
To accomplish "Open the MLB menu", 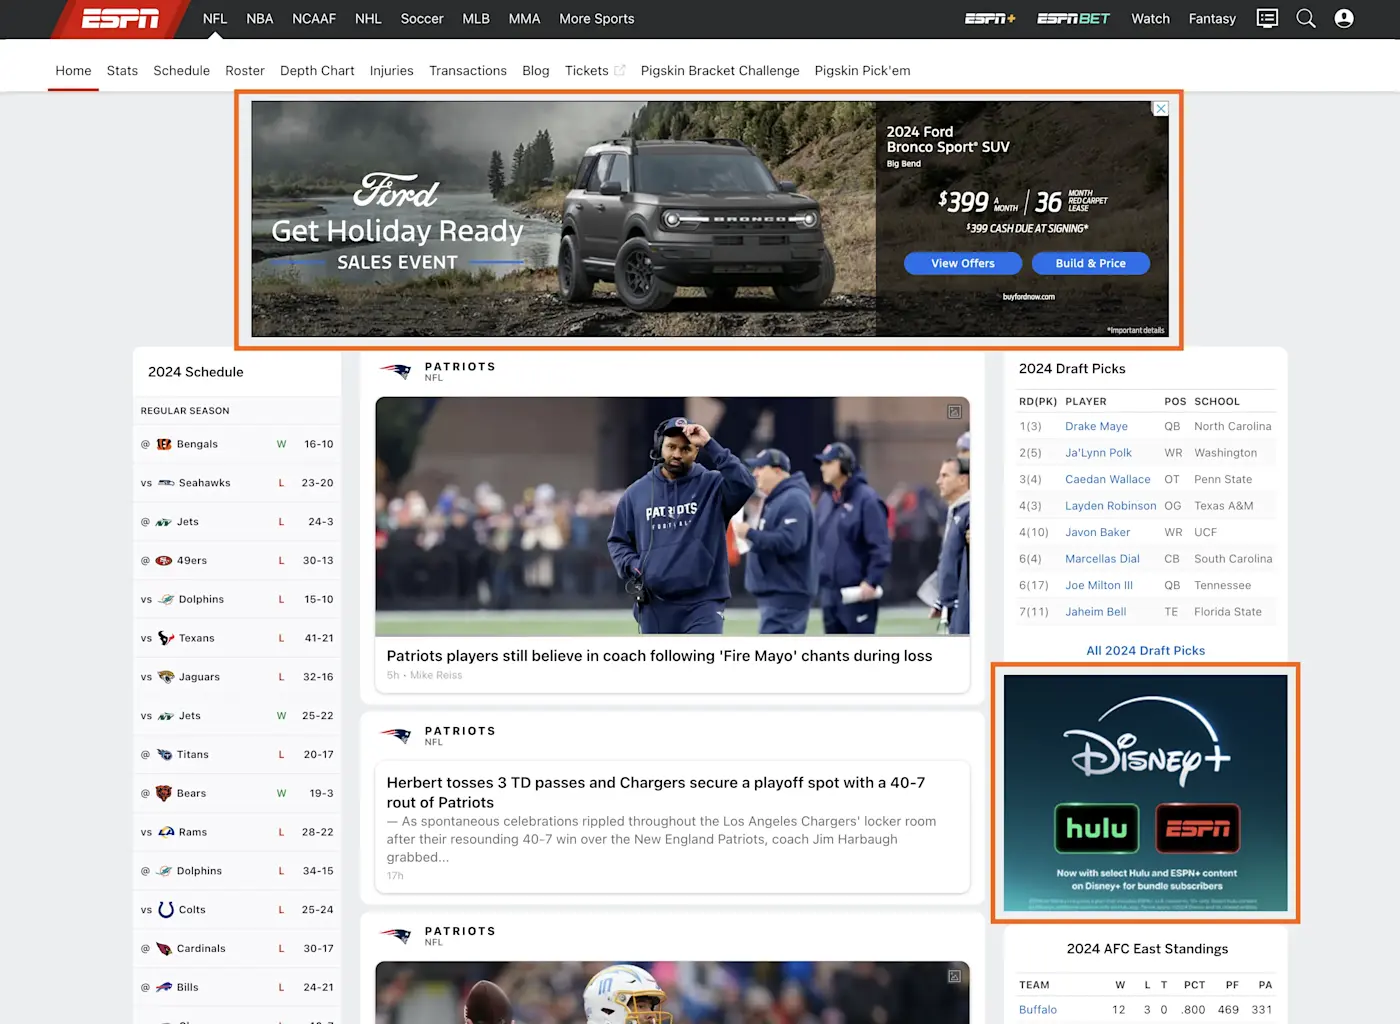I will click(x=476, y=18).
